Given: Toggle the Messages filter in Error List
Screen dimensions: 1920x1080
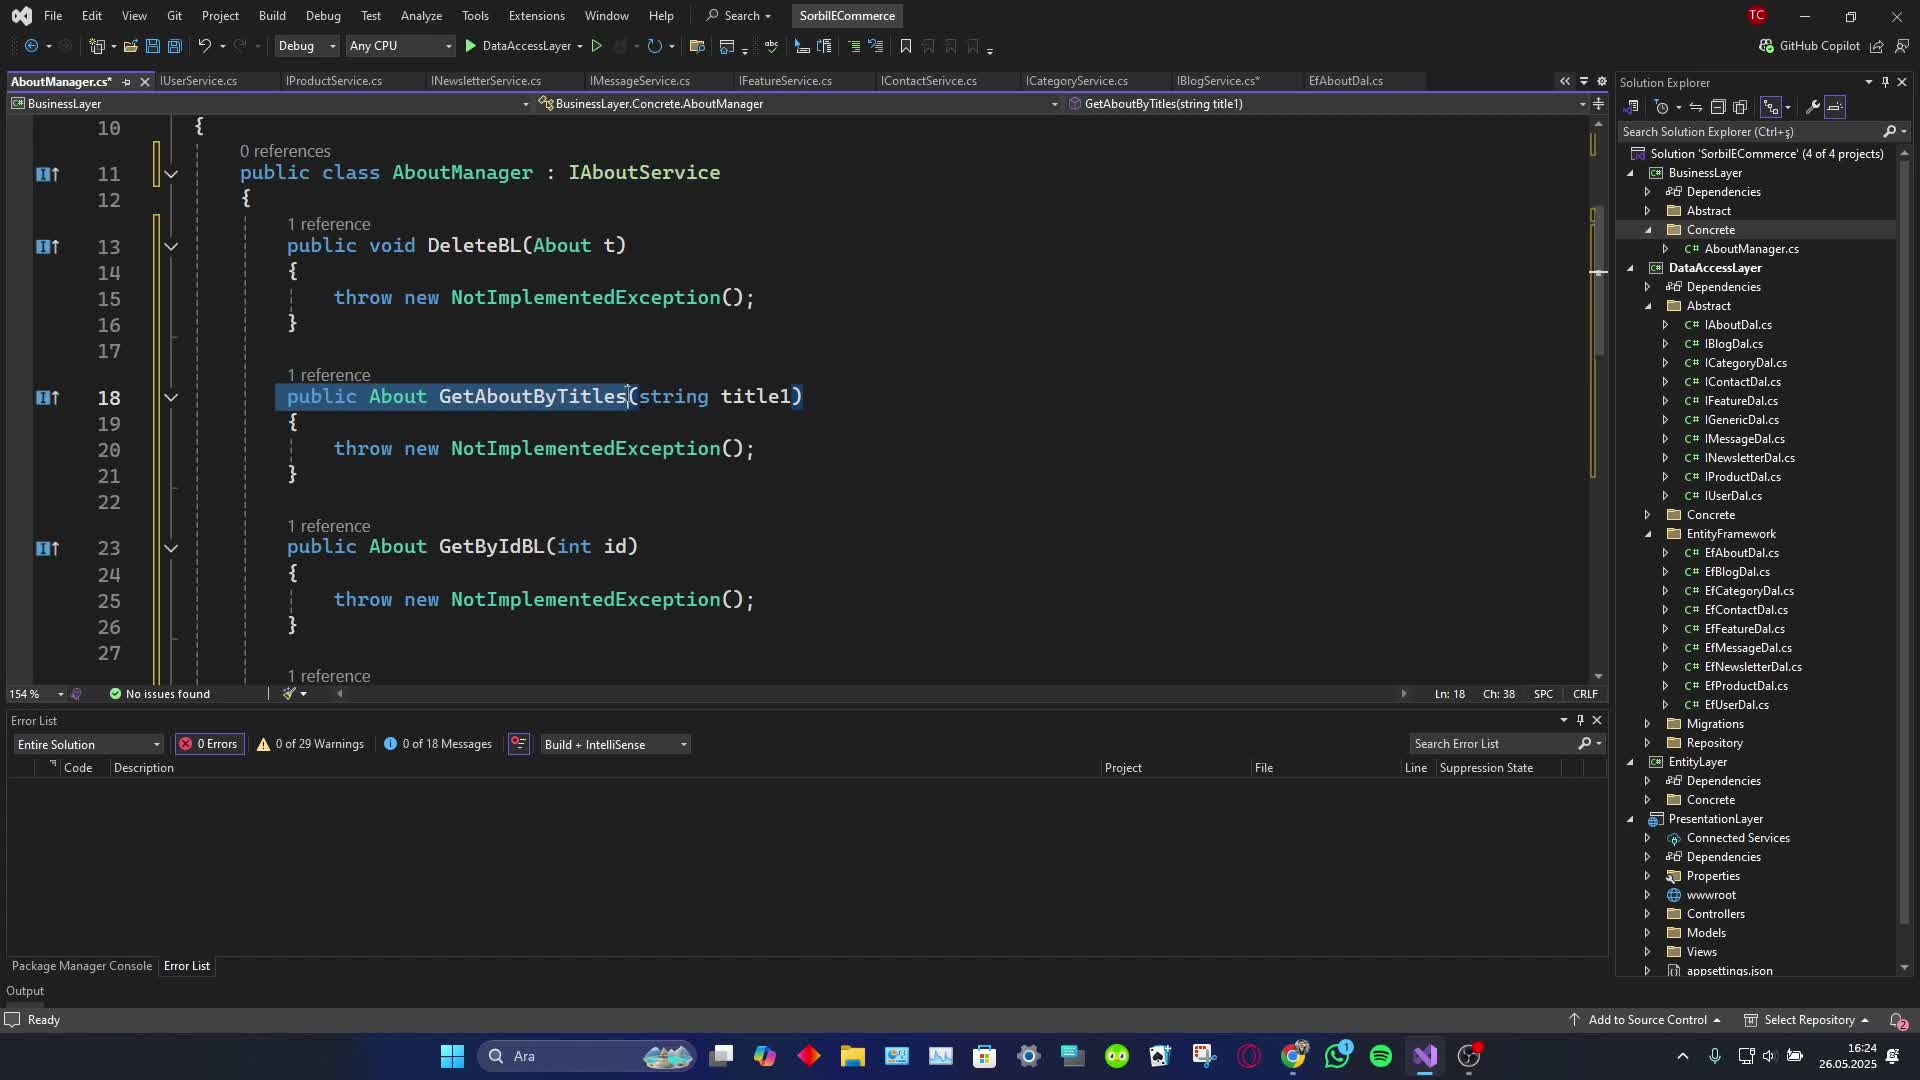Looking at the screenshot, I should click(438, 744).
